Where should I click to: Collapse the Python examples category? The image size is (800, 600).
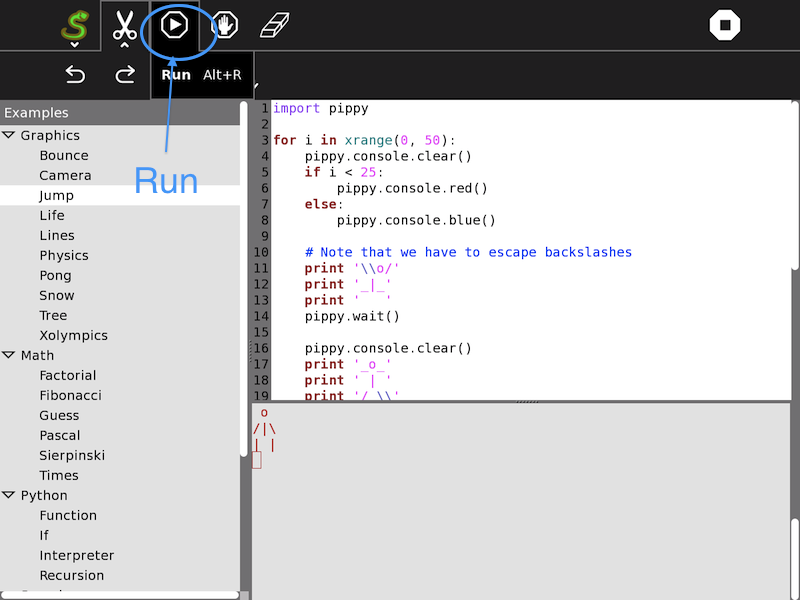[9, 495]
